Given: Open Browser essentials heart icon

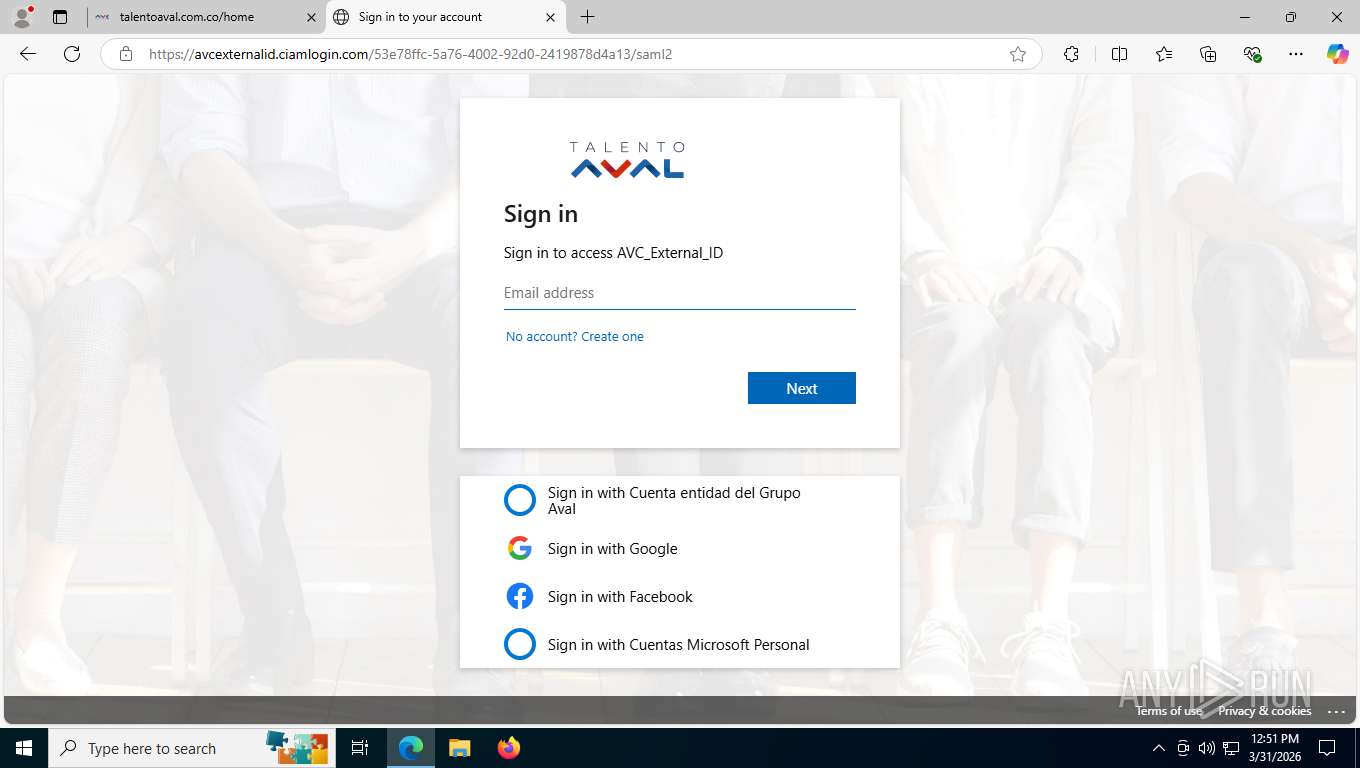Looking at the screenshot, I should [x=1252, y=54].
